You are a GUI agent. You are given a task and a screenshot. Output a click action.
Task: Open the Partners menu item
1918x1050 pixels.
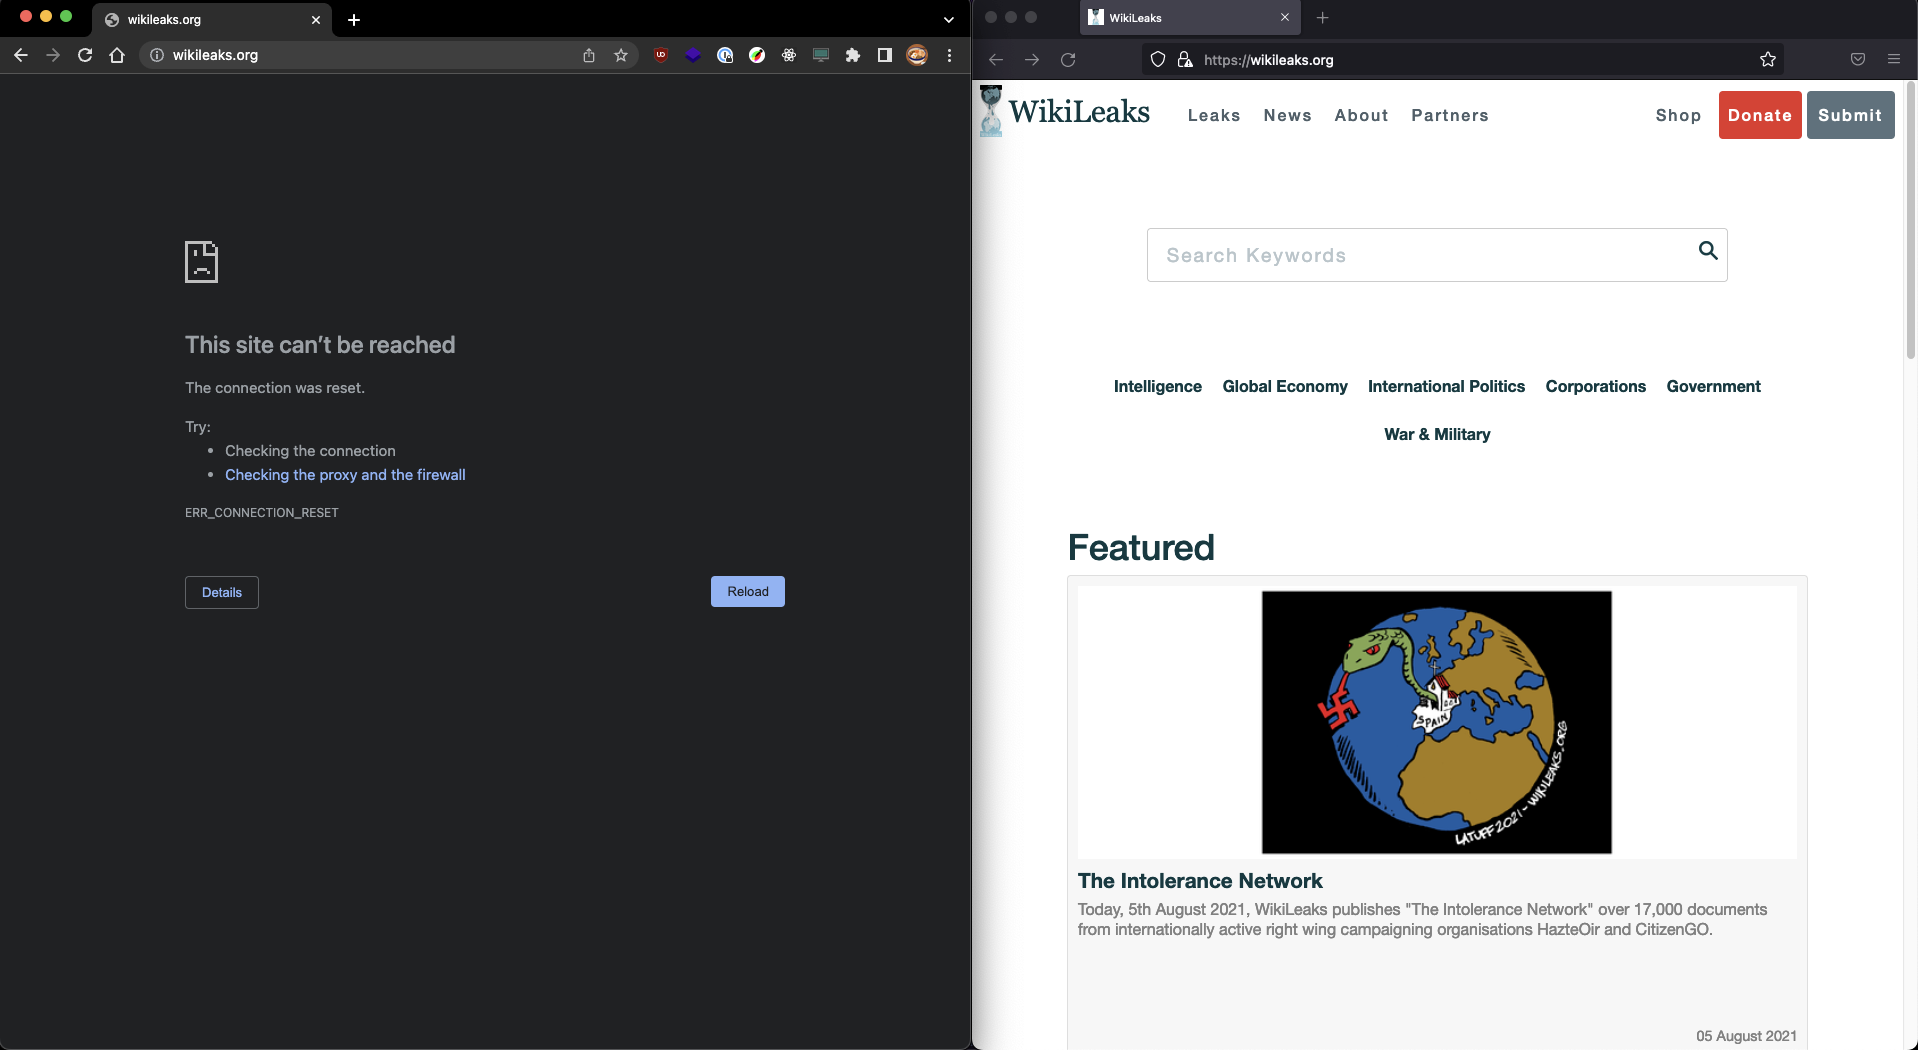pyautogui.click(x=1450, y=116)
